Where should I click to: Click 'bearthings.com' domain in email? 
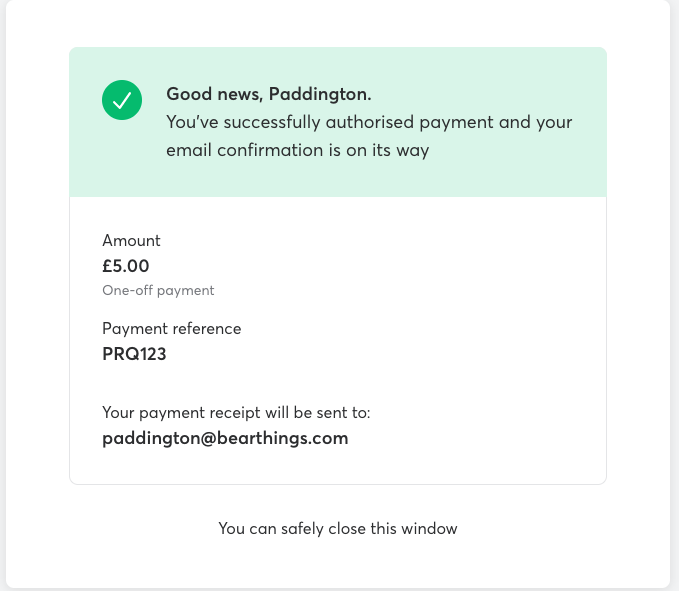coord(282,438)
